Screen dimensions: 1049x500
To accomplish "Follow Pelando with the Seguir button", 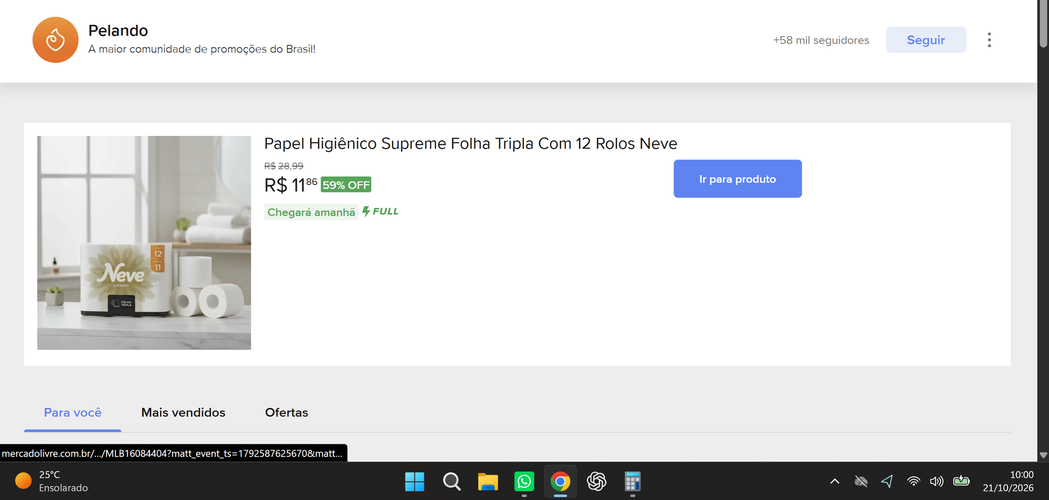I will click(x=926, y=40).
